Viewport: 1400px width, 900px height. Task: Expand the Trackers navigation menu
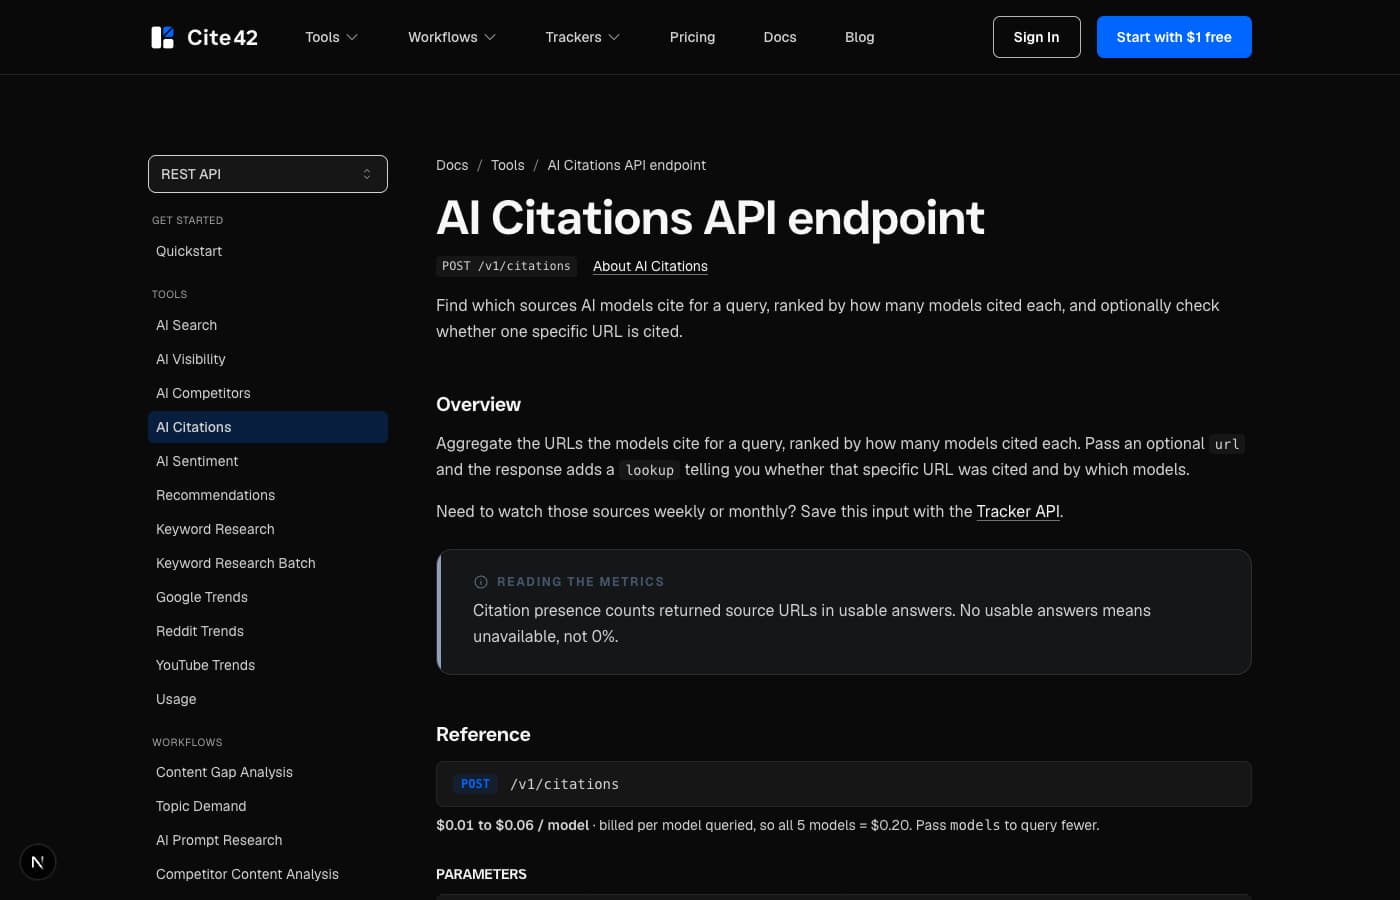pos(583,37)
